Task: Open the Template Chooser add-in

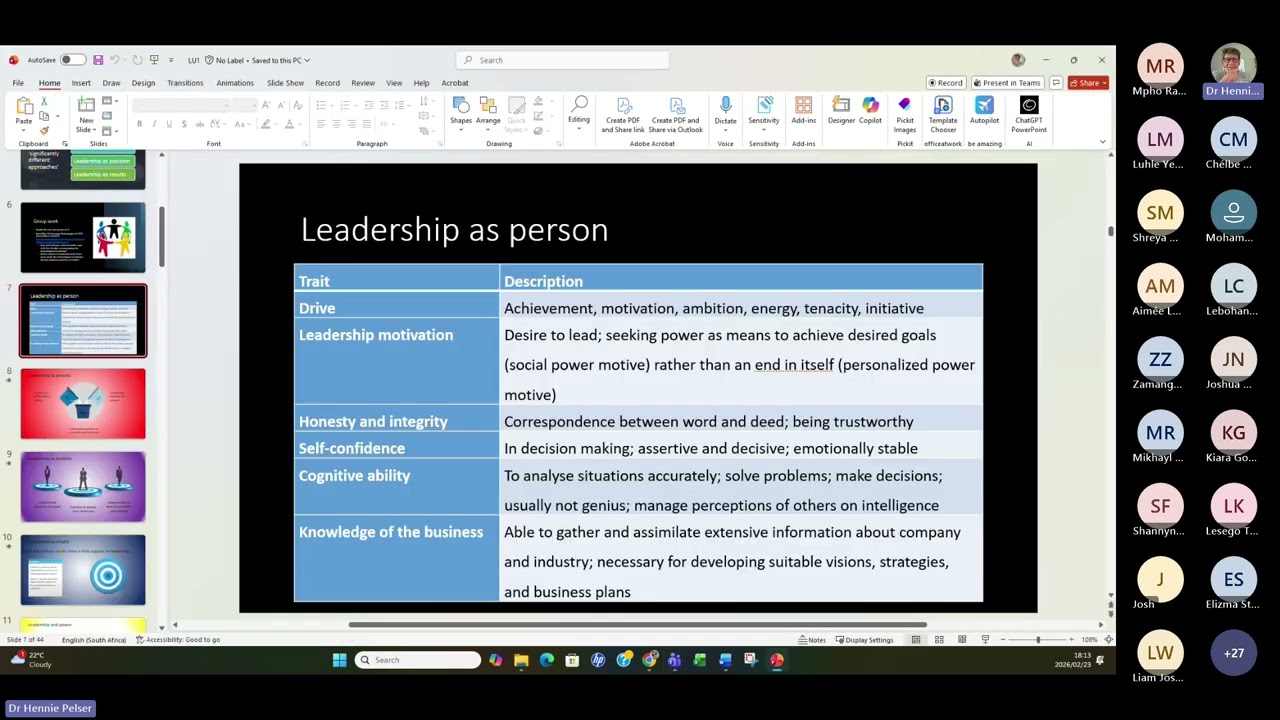Action: [943, 115]
